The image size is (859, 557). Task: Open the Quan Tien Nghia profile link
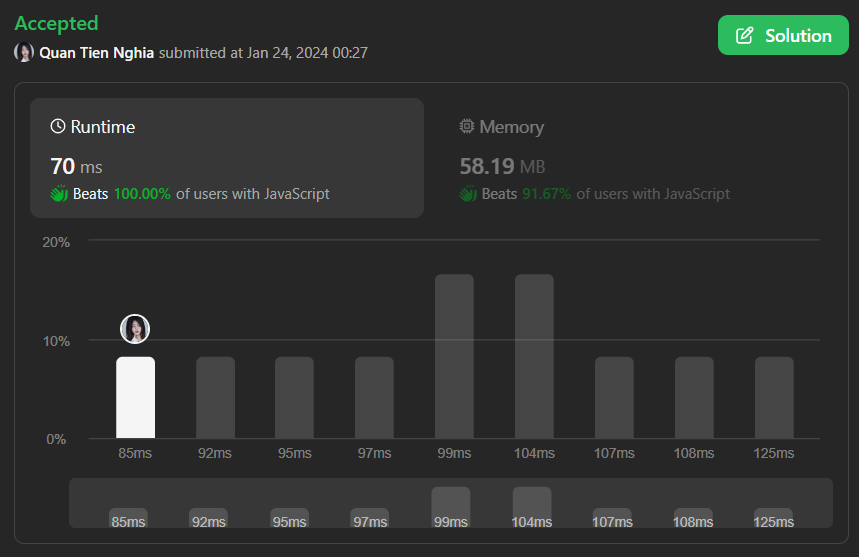pos(97,52)
